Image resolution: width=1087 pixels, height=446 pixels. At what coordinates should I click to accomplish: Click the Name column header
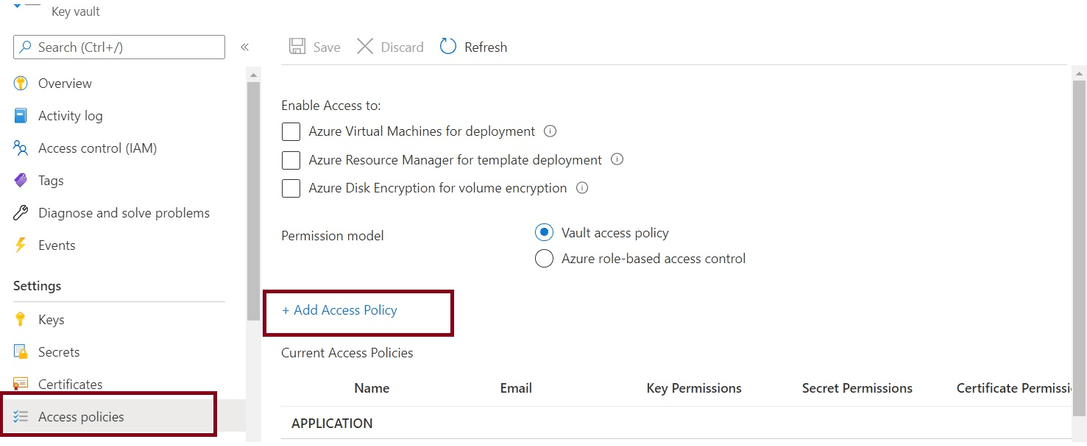pos(372,388)
